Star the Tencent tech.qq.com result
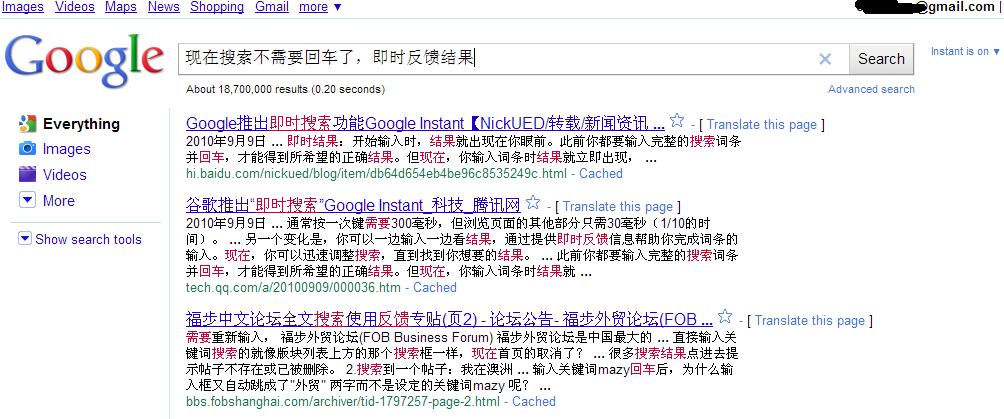 point(533,203)
